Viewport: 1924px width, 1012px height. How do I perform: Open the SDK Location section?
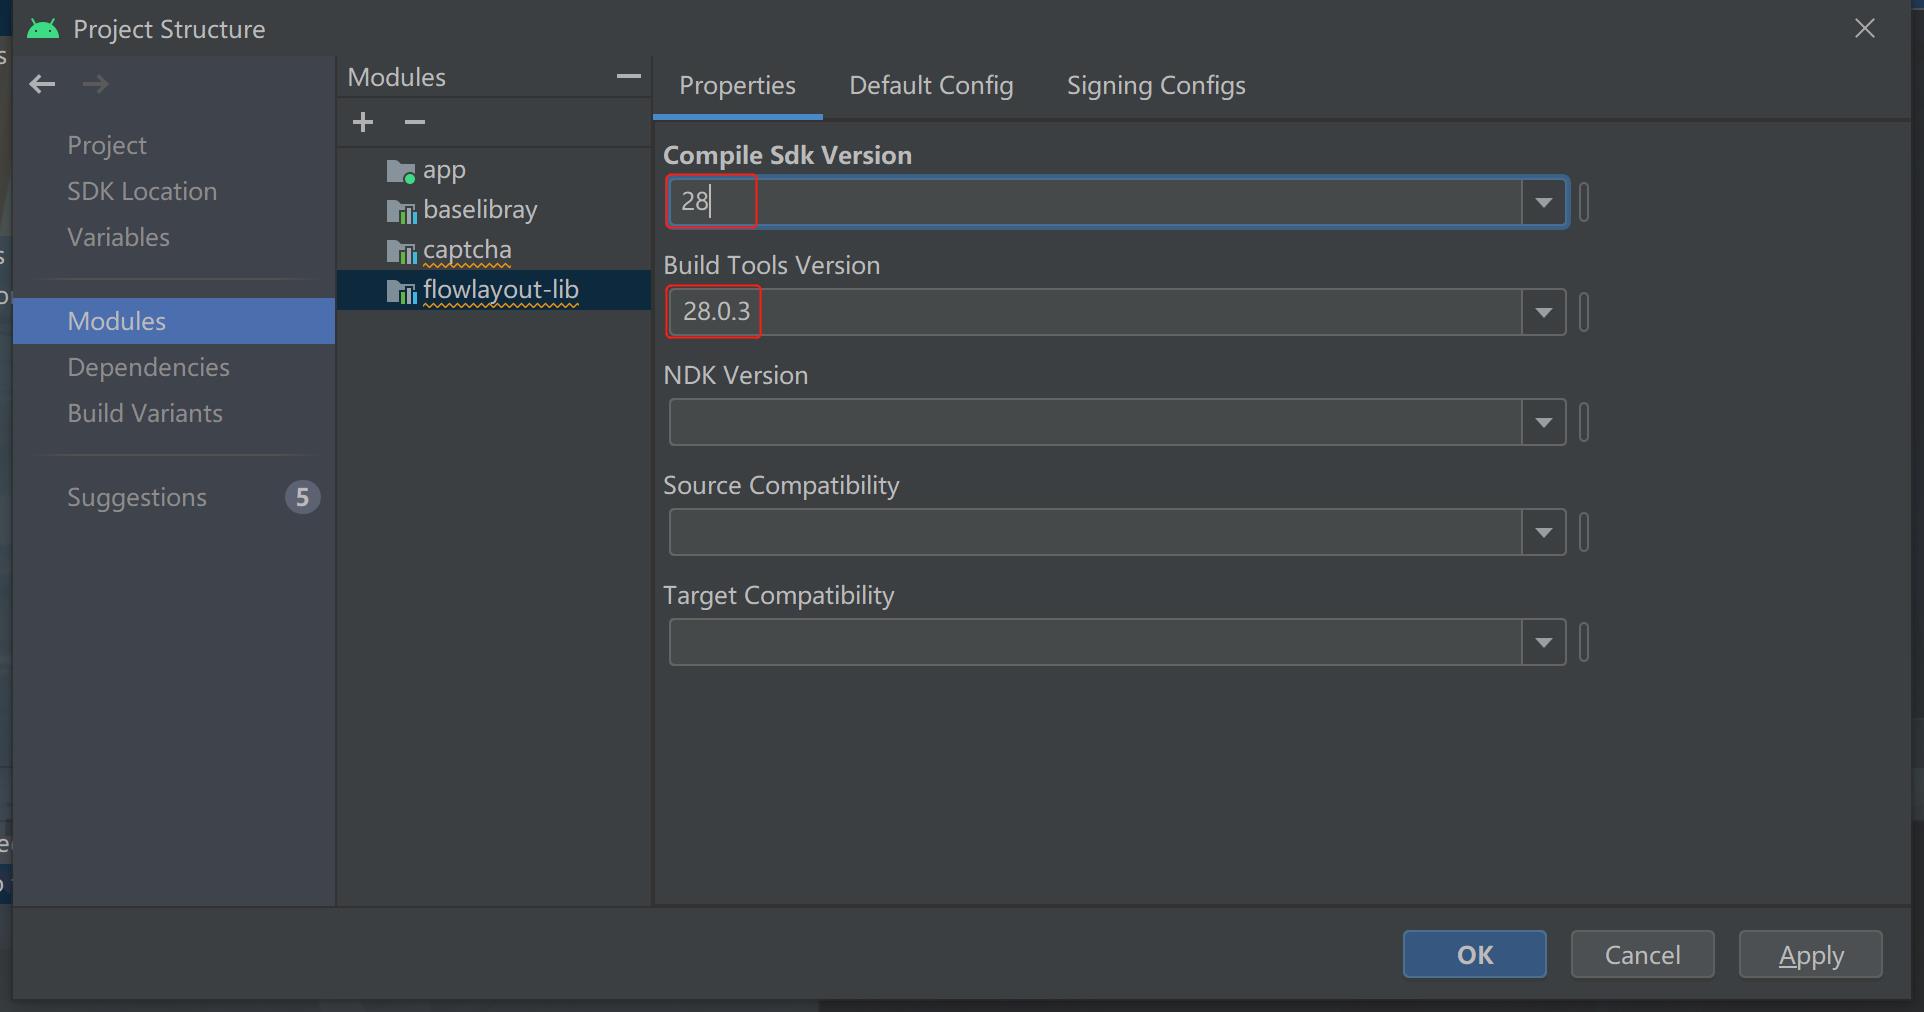pos(142,192)
